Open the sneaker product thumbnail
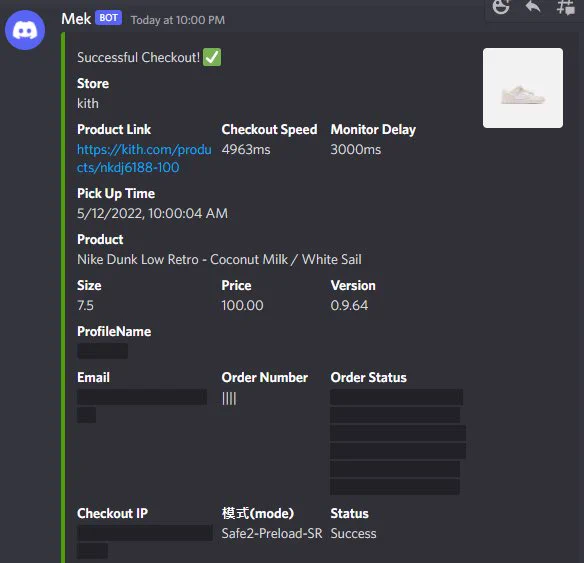584x563 pixels. 523,88
